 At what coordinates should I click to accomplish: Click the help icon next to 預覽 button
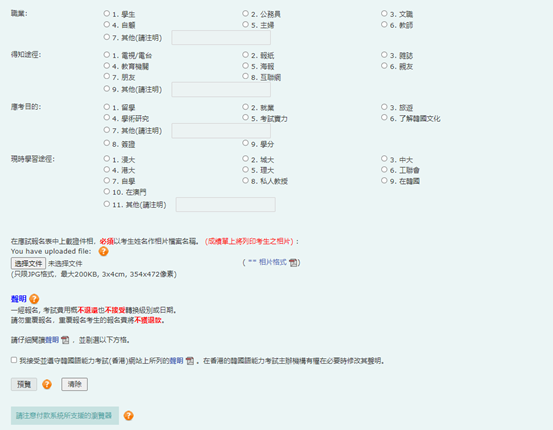click(47, 384)
